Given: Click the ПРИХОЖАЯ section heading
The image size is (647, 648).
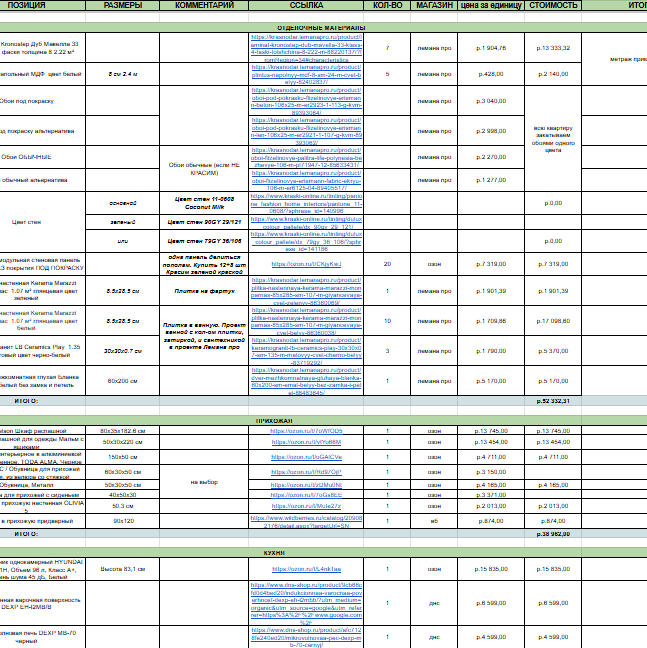Looking at the screenshot, I should [274, 421].
